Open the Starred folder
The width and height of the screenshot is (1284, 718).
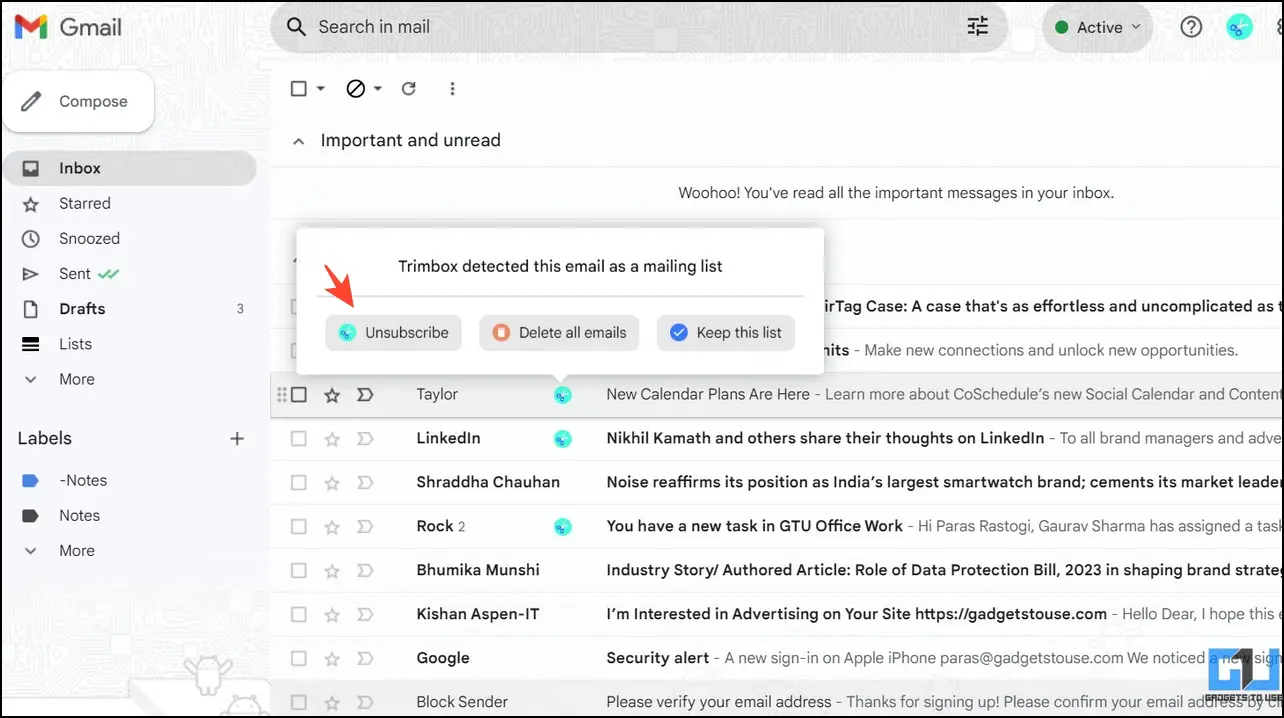(x=84, y=203)
